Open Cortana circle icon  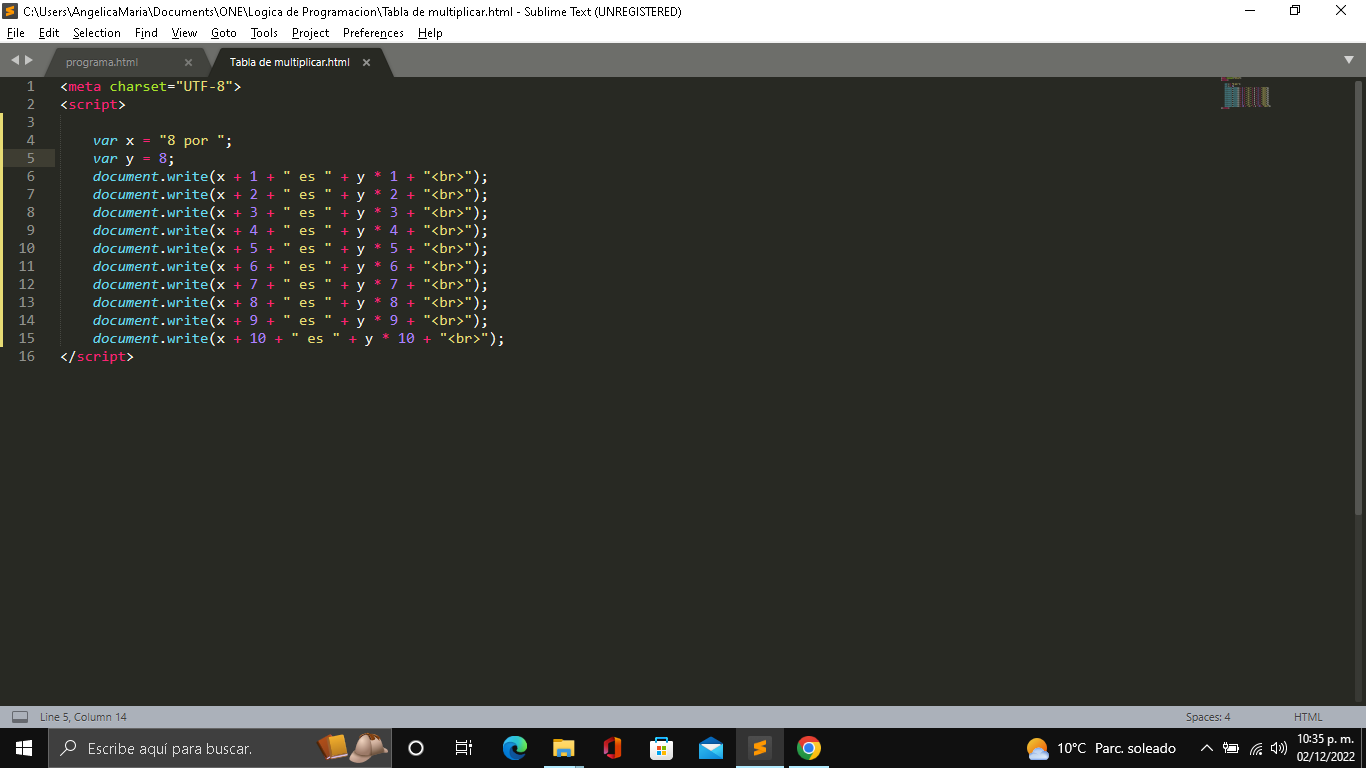[417, 748]
